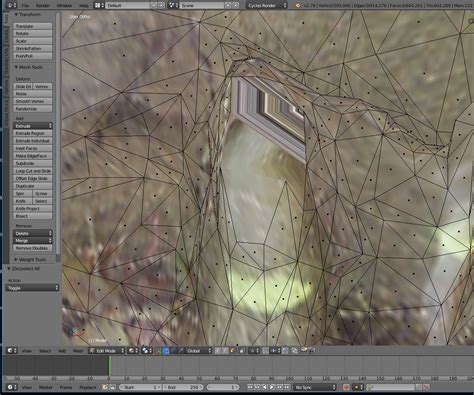Jump to the last frame
The image size is (474, 395).
287,387
